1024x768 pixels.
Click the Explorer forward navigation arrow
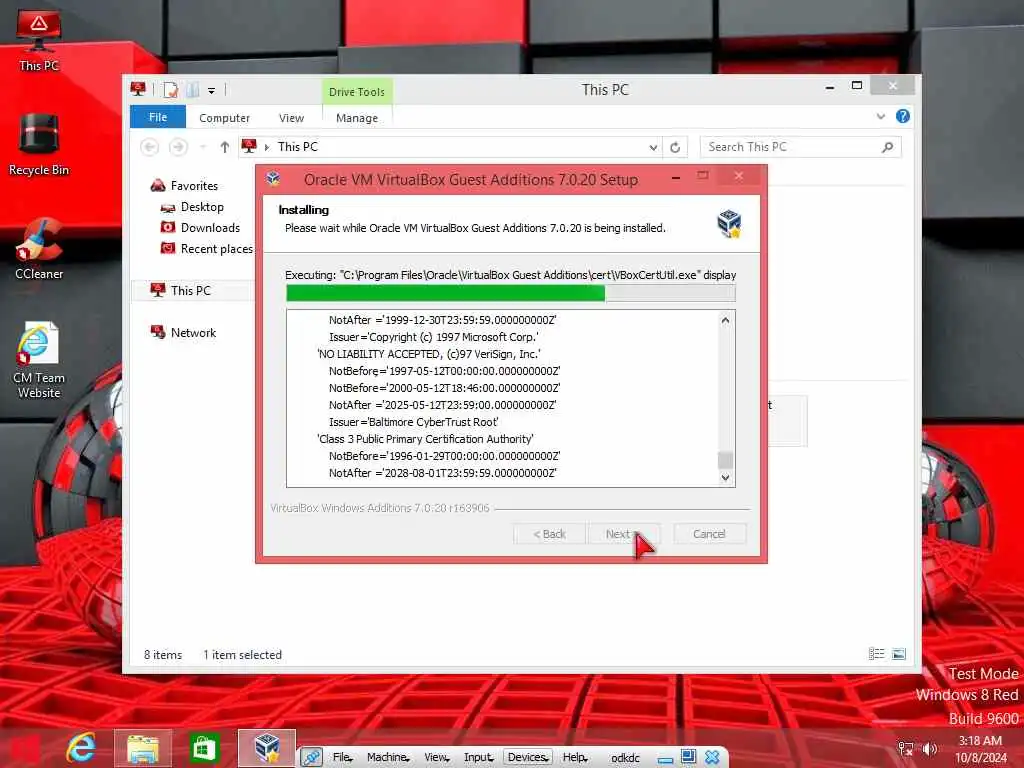[x=178, y=147]
